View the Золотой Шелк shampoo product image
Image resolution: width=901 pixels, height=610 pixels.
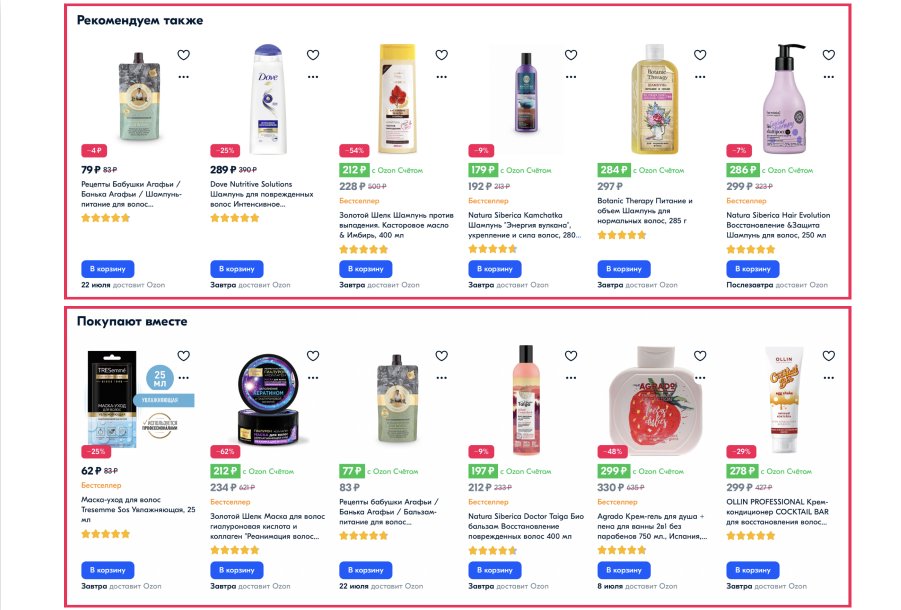pos(396,98)
